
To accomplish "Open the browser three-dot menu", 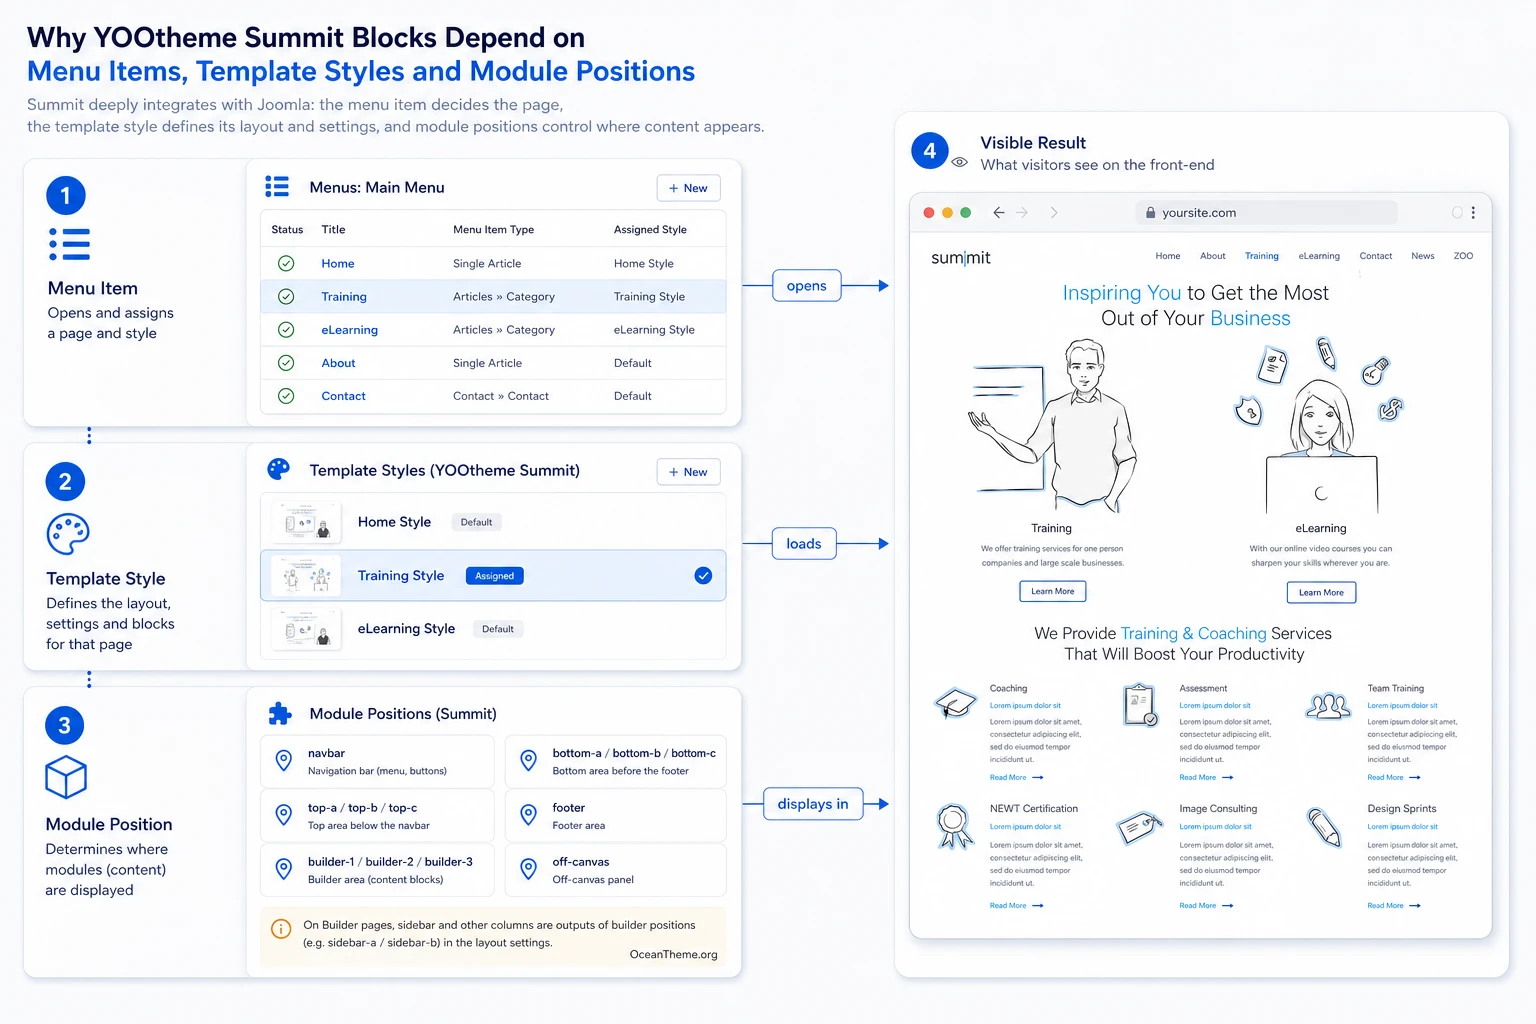I will coord(1473,212).
